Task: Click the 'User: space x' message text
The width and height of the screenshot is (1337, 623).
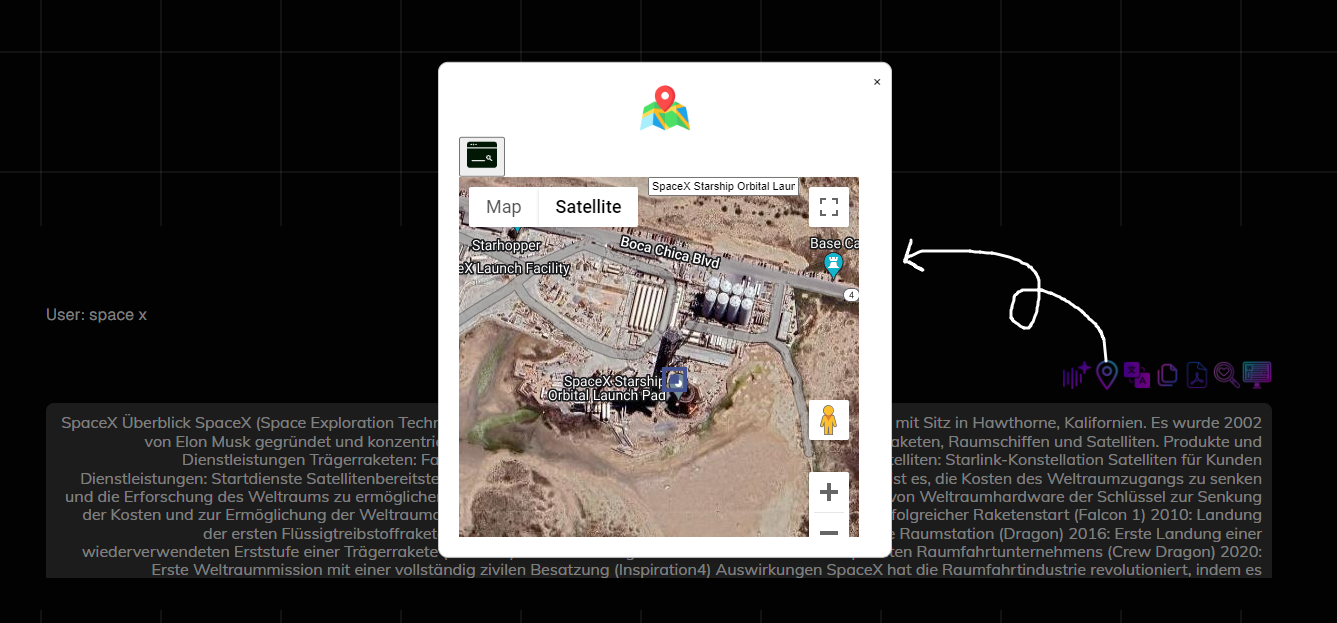Action: [97, 315]
